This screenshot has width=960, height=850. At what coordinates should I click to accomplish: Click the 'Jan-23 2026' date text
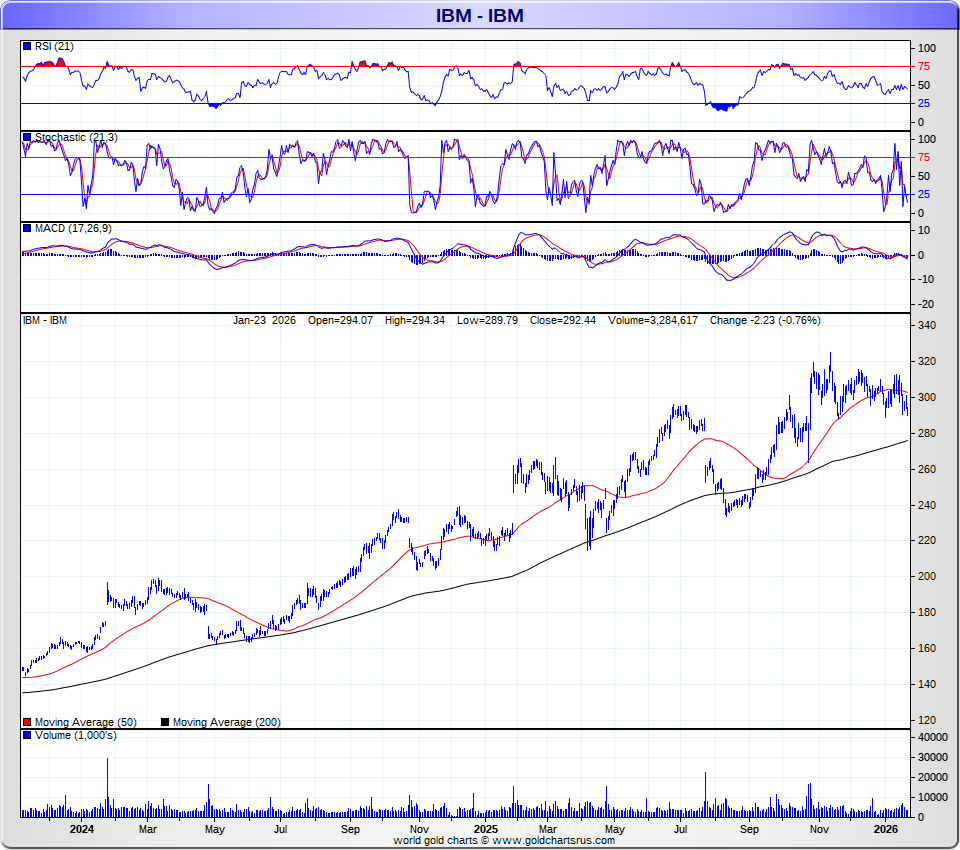click(x=264, y=320)
